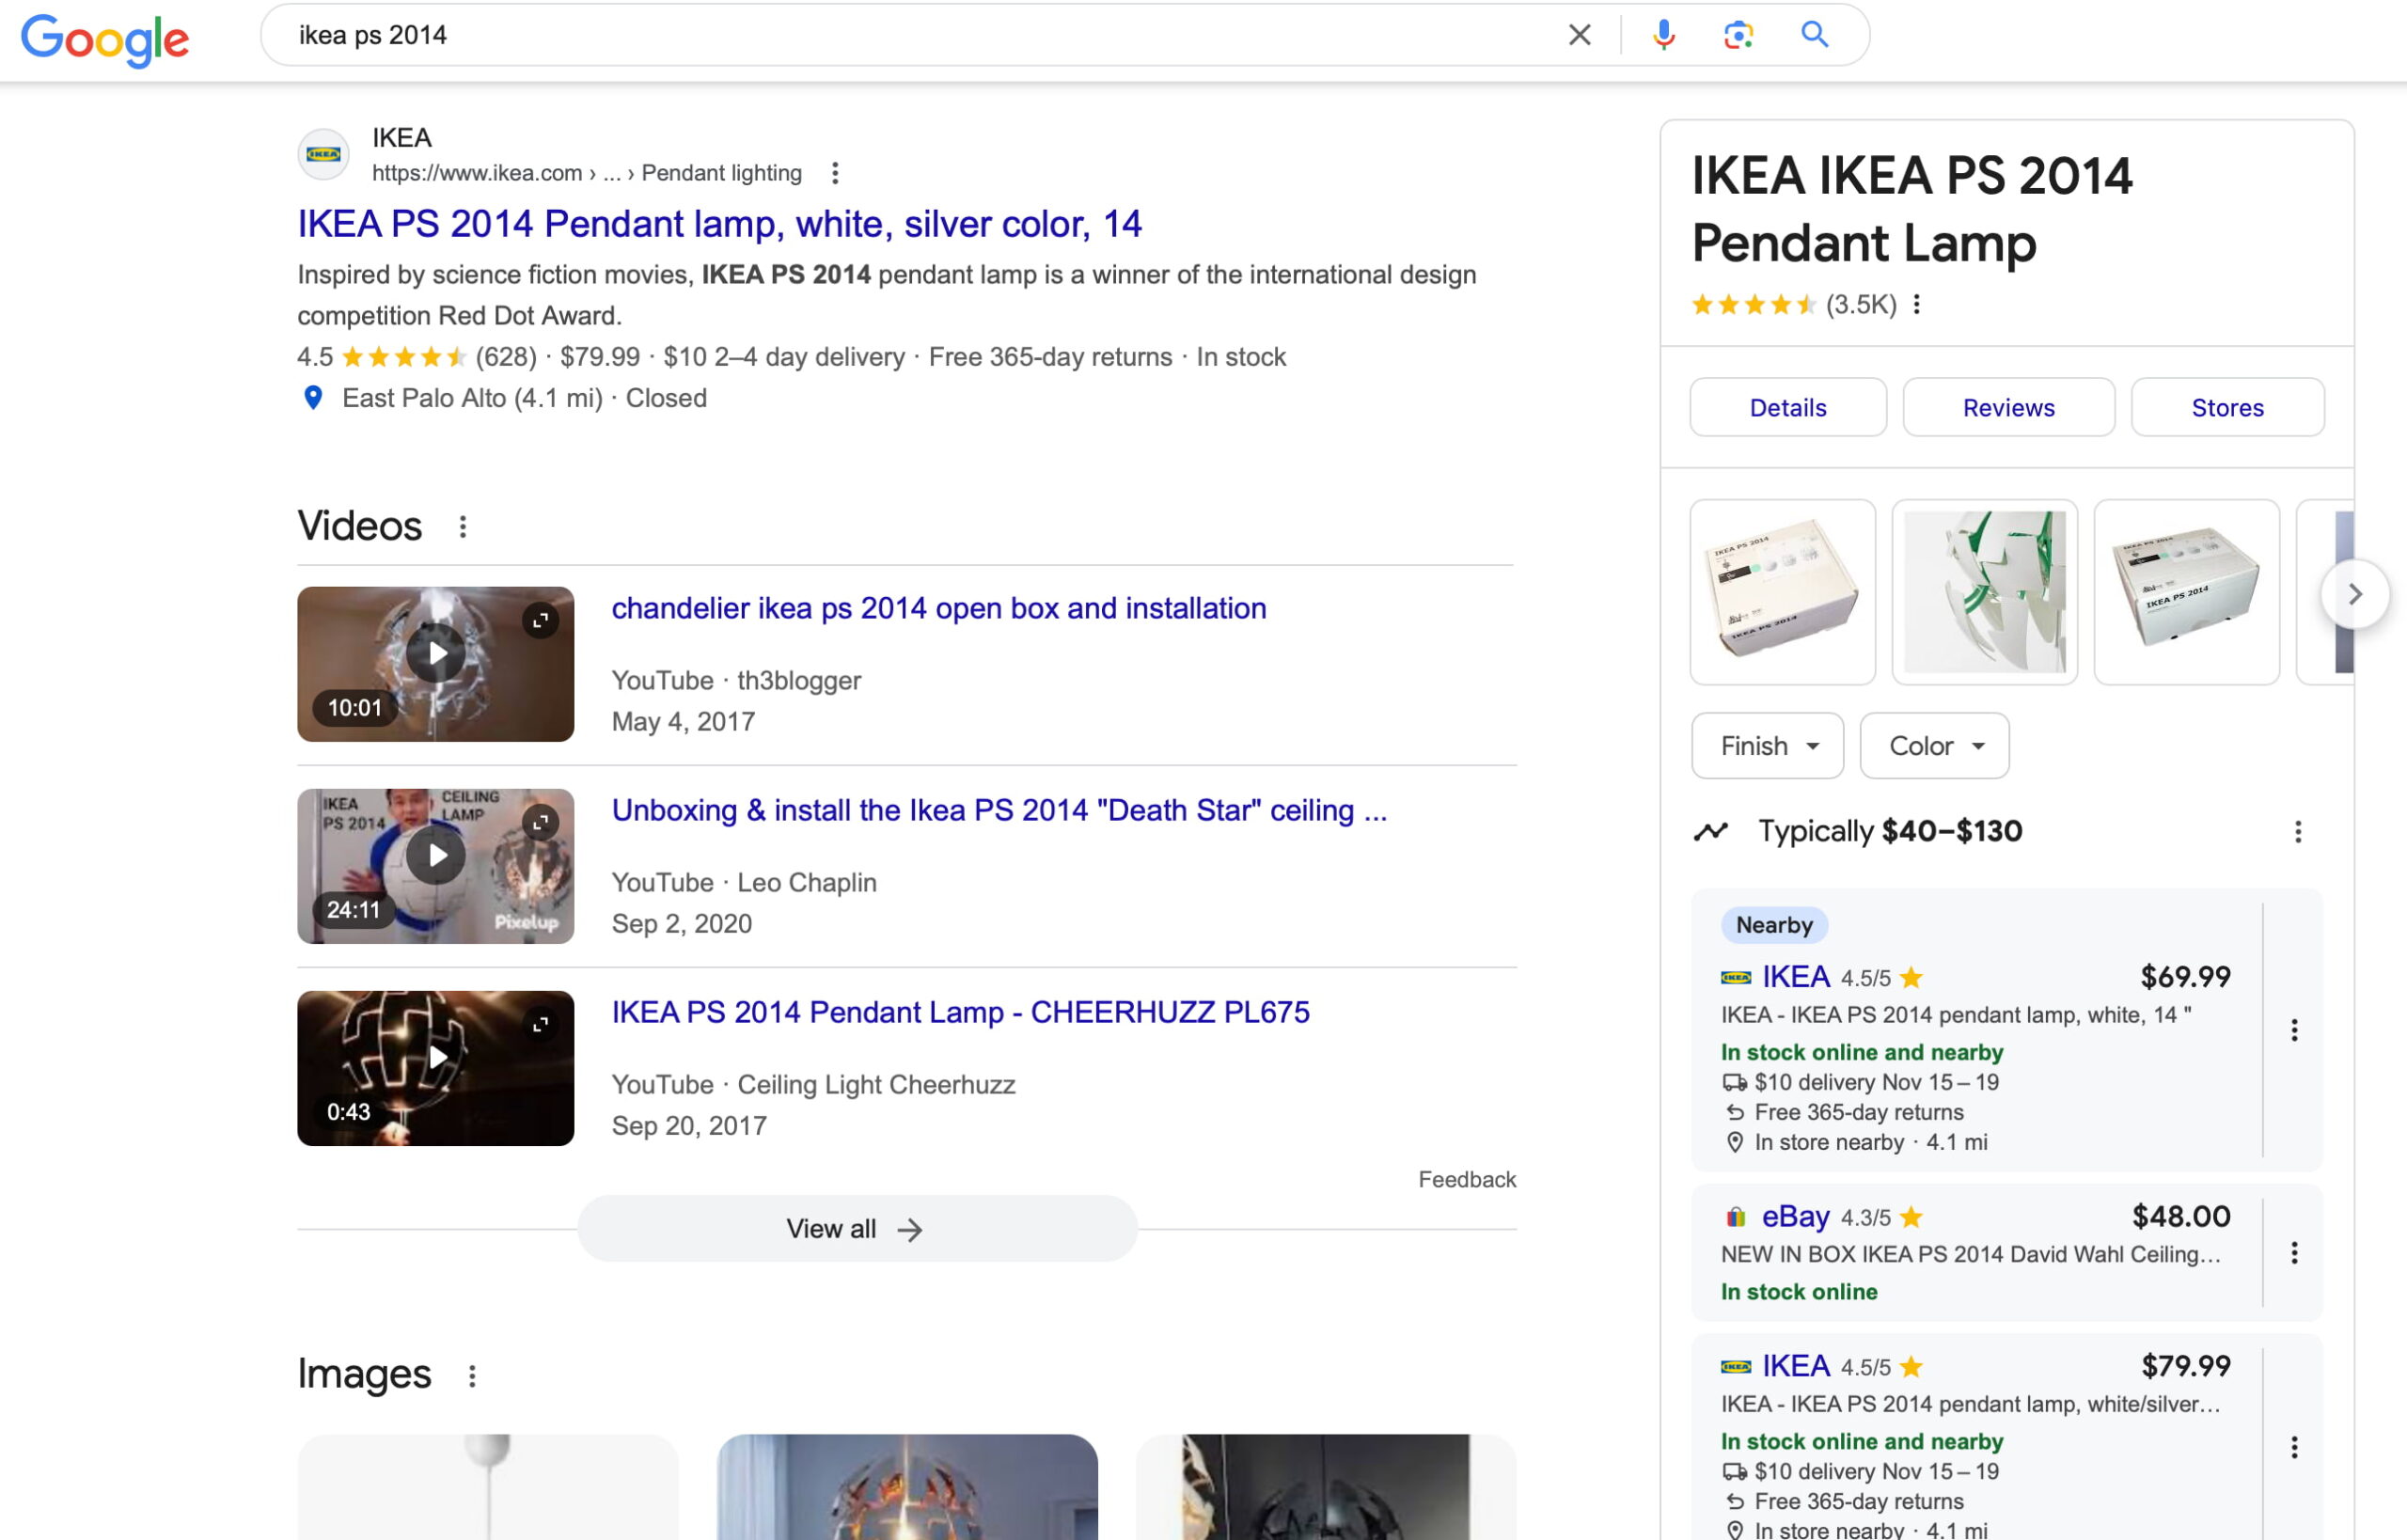Expand preview on the 10:01 video thumbnail
The height and width of the screenshot is (1540, 2407).
click(x=540, y=621)
